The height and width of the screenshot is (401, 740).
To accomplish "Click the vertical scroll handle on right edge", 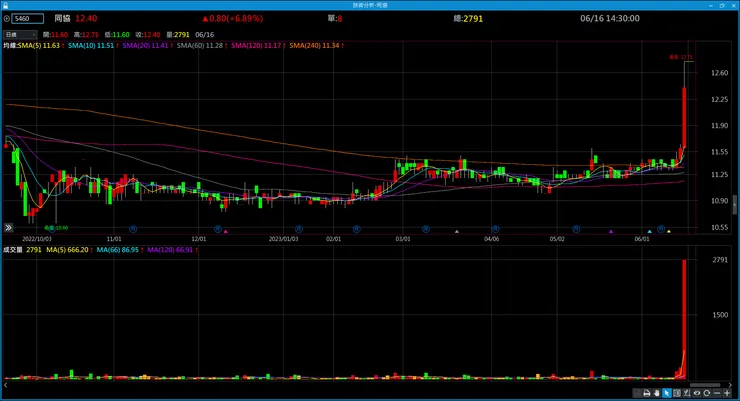I will (x=734, y=205).
